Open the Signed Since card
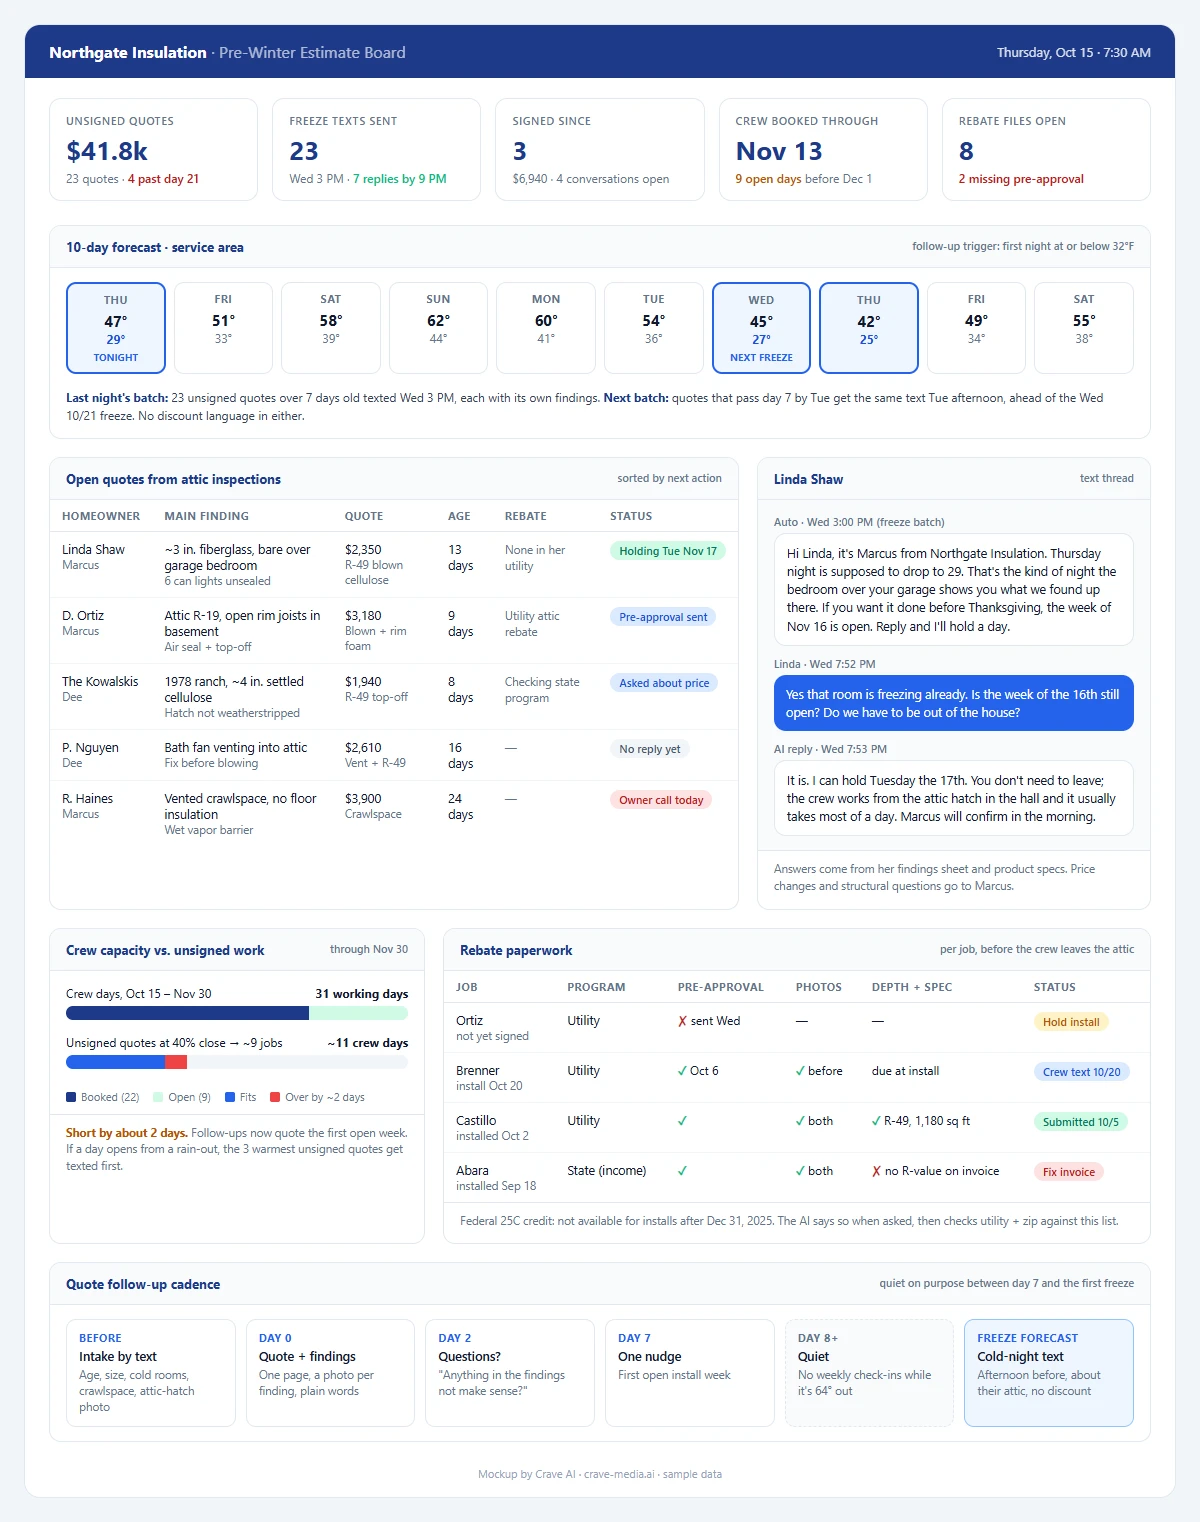Viewport: 1200px width, 1522px height. pyautogui.click(x=600, y=150)
